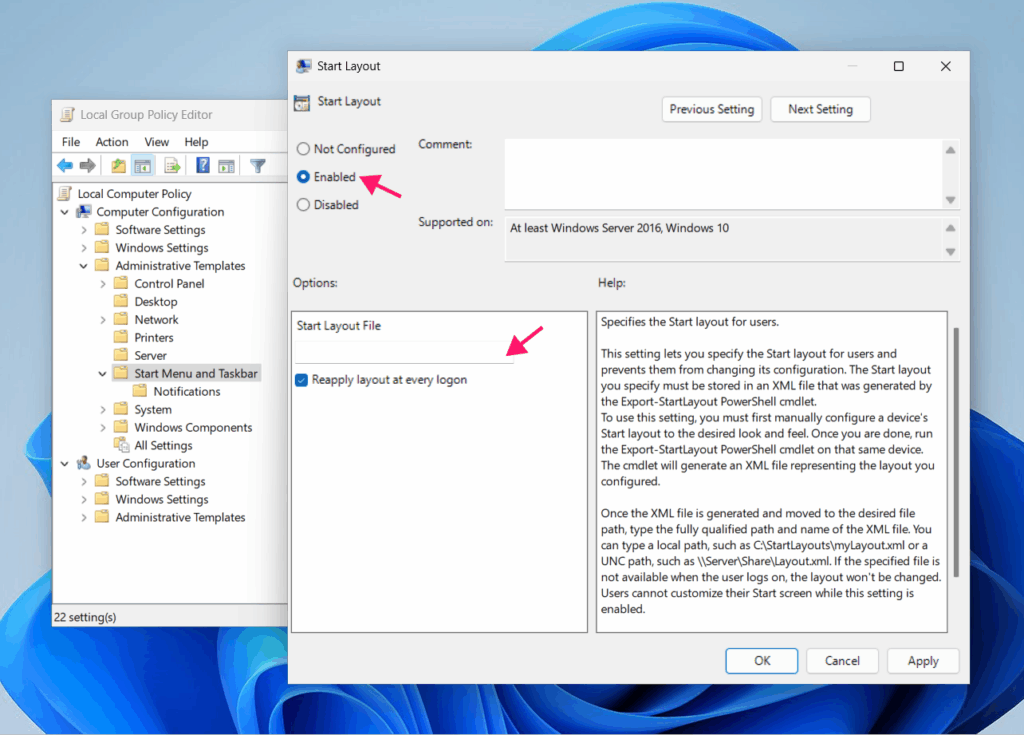Viewport: 1024px width, 735px height.
Task: Toggle the Show/Hide Action Pane icon
Action: tap(227, 167)
